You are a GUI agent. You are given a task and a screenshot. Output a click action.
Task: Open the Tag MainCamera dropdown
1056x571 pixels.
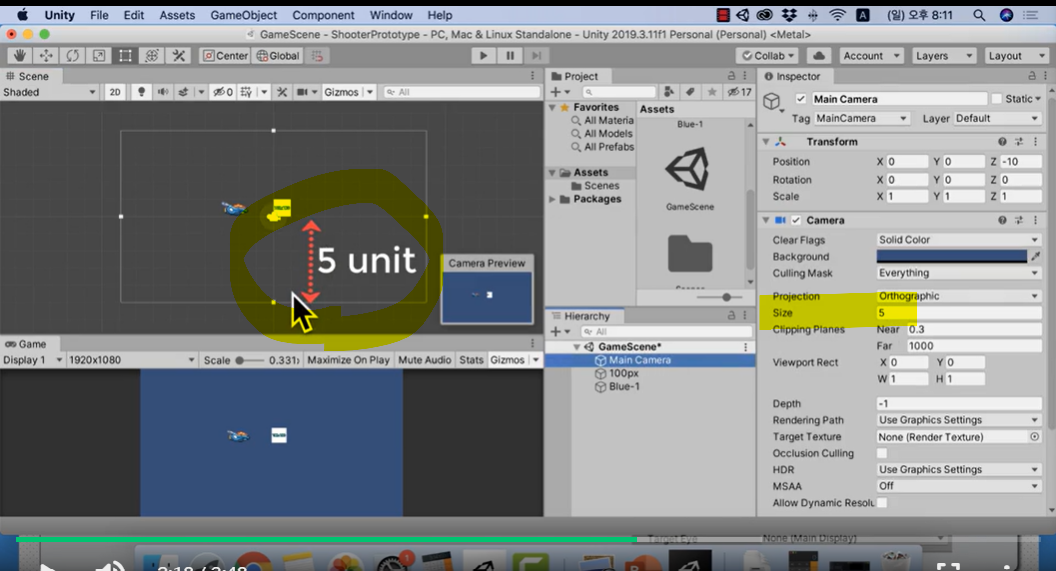[861, 119]
